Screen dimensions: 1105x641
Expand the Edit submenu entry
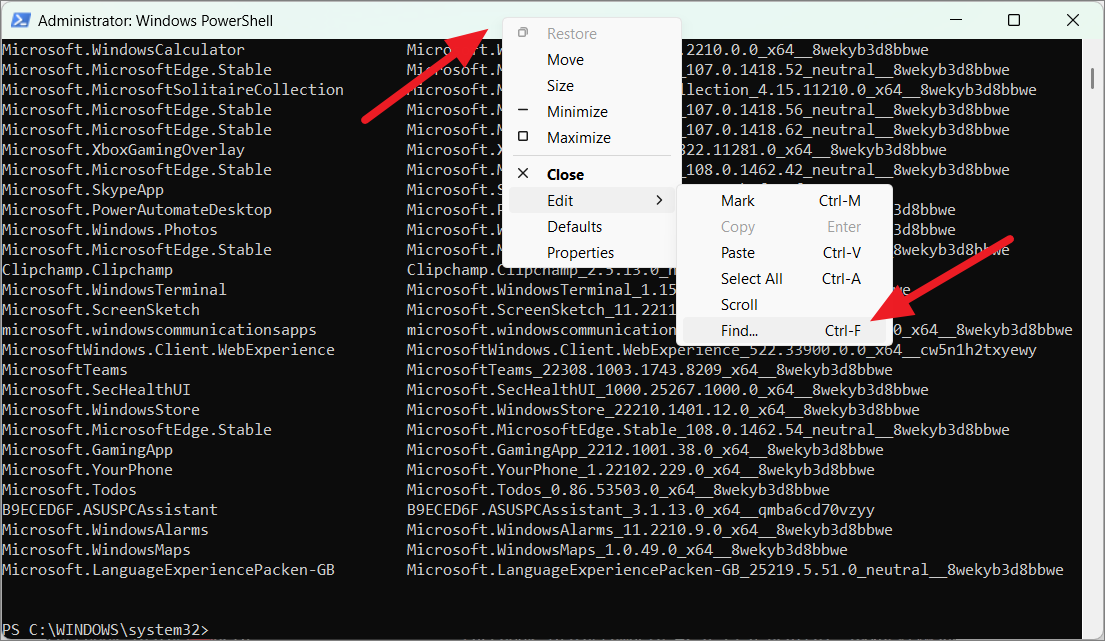click(x=592, y=201)
